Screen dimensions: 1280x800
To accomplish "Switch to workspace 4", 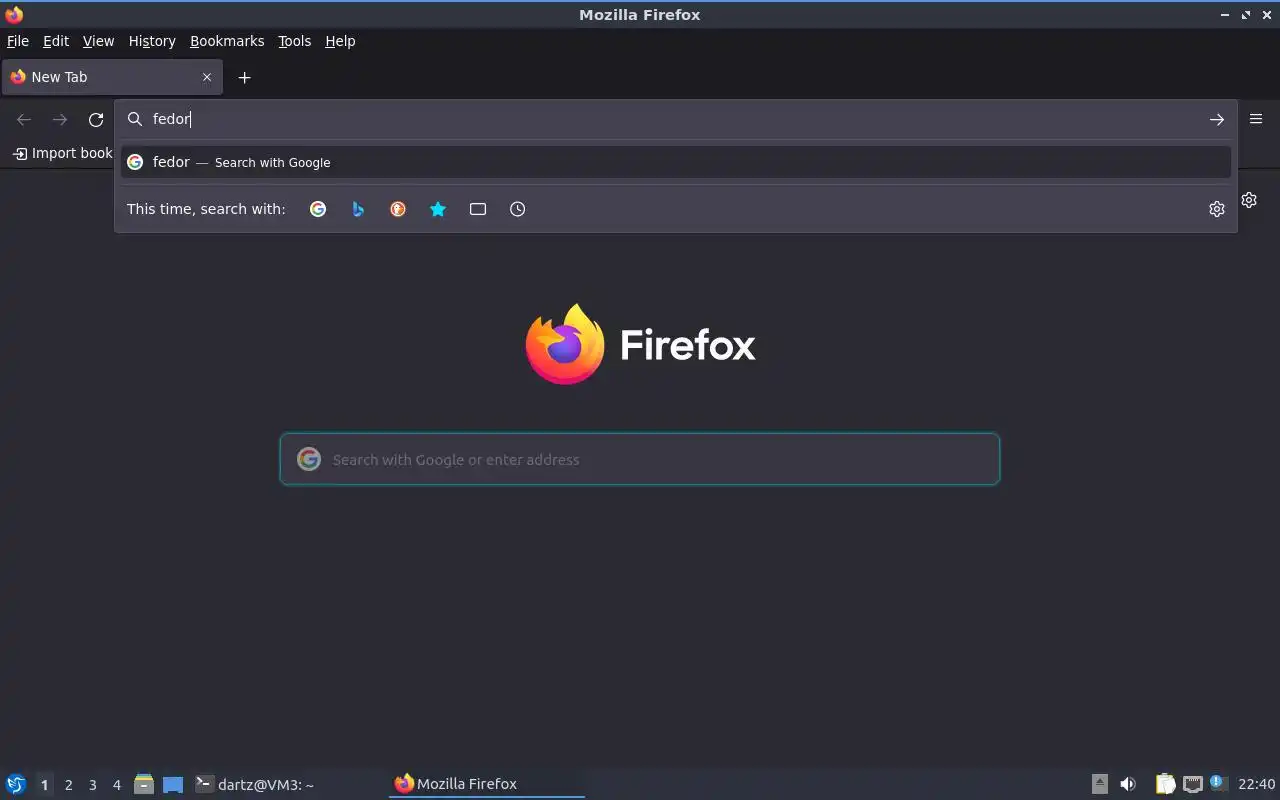I will pos(116,785).
